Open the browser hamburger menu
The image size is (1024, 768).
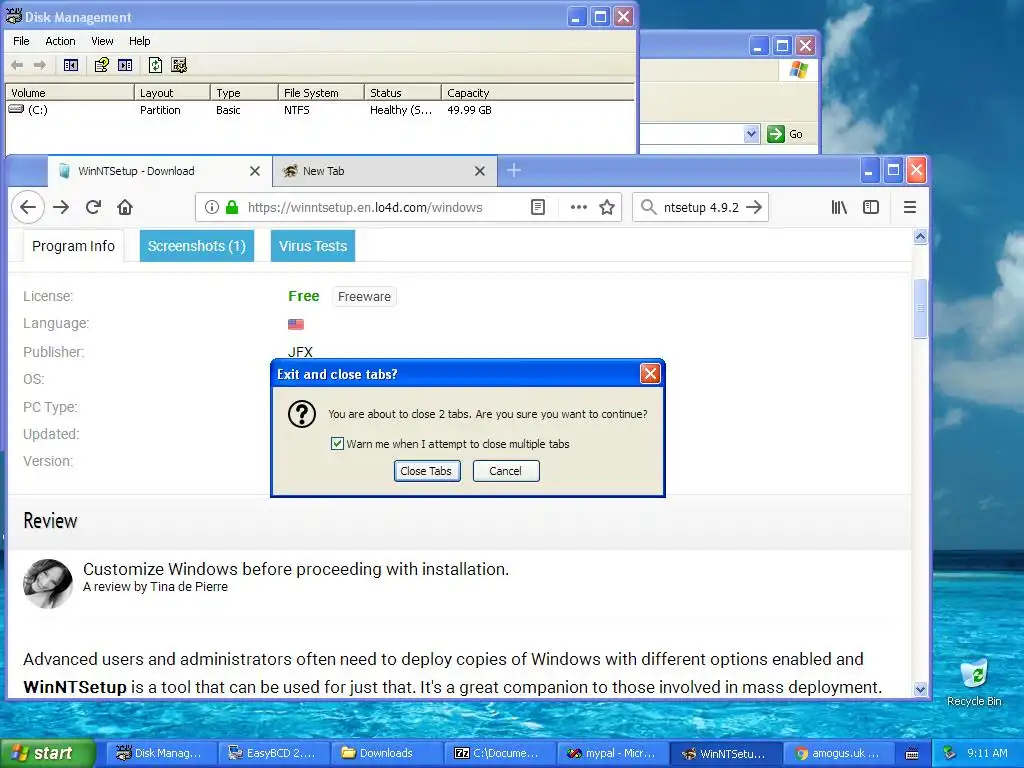910,207
